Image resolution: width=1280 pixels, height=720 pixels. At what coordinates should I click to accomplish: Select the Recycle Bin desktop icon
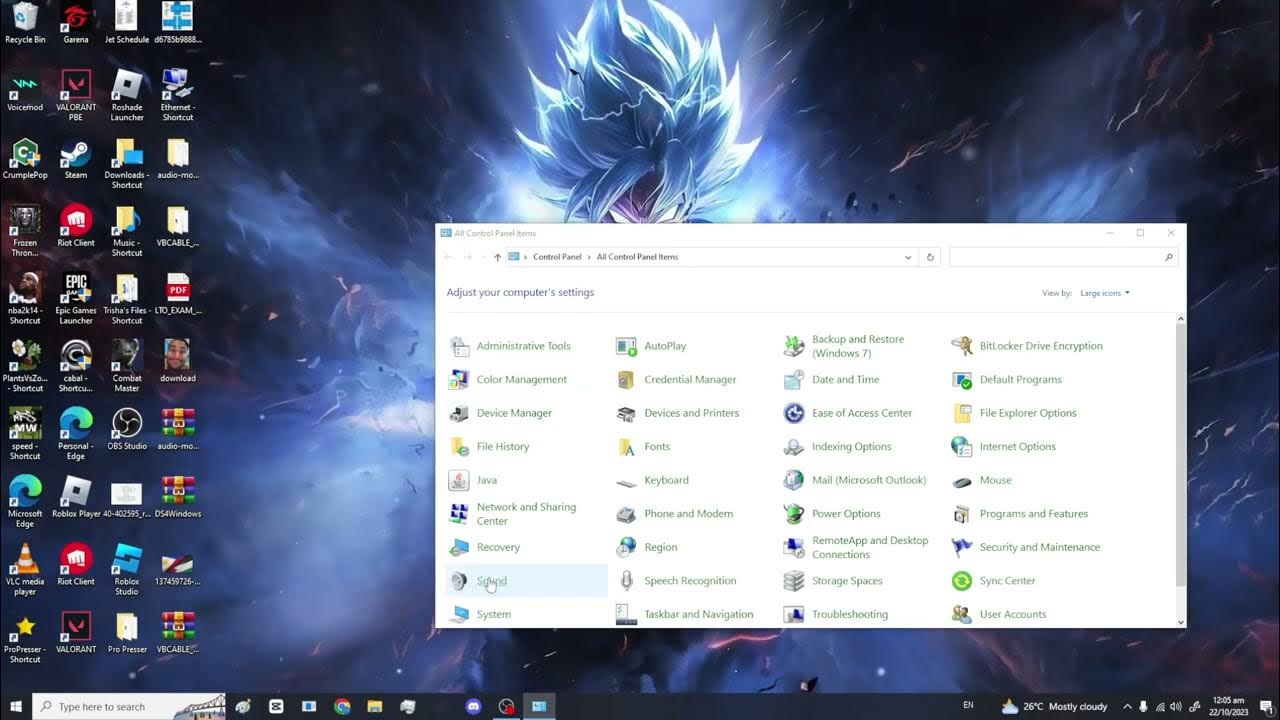coord(25,23)
